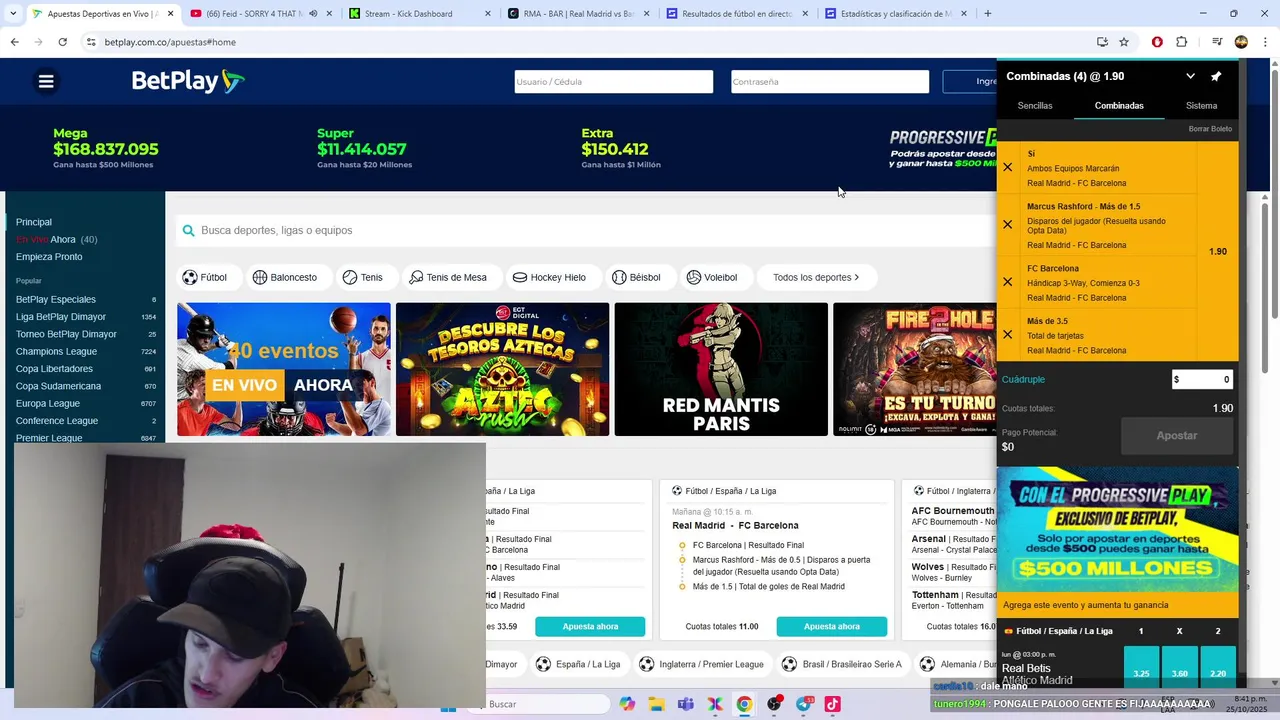
Task: Click the Usuario / Cédula field
Action: (614, 82)
